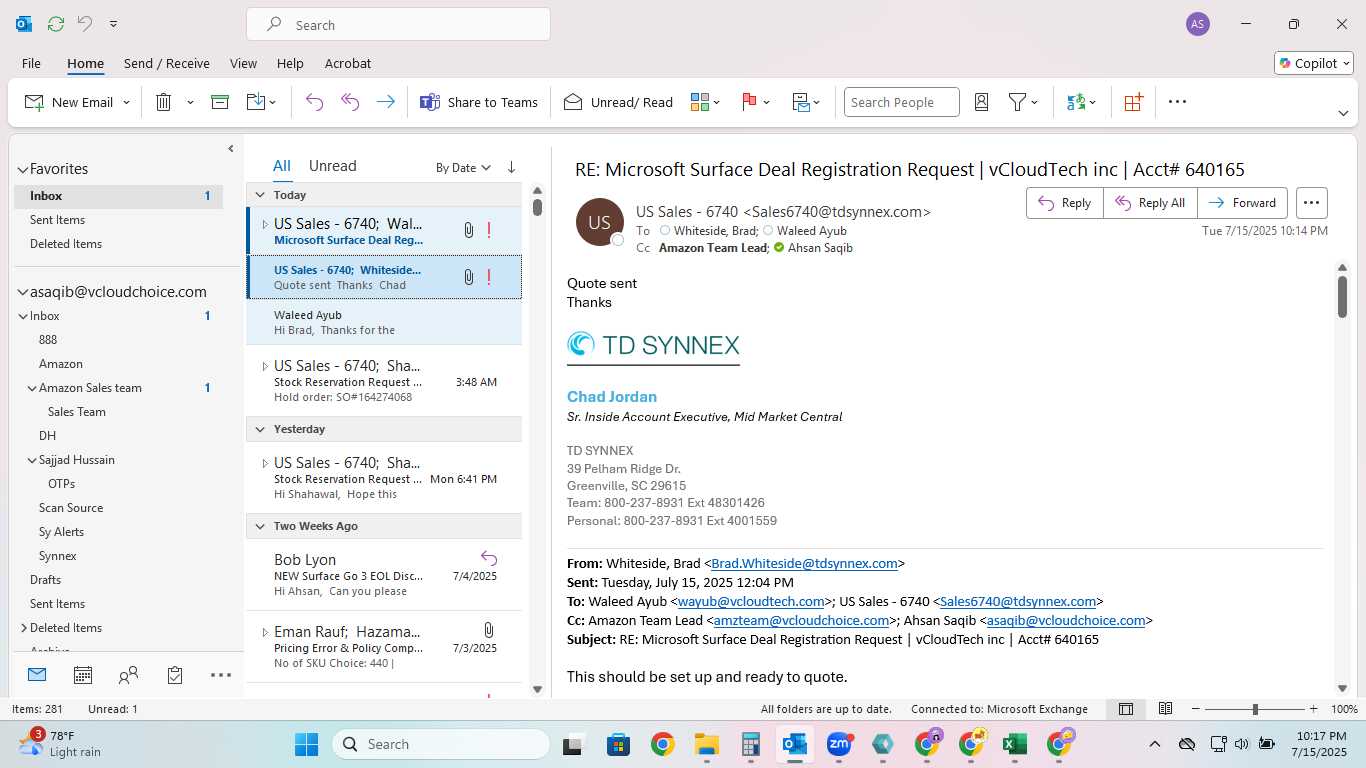Click Brad.Whiteside@tdsynnex.com link
1366x768 pixels.
click(804, 563)
